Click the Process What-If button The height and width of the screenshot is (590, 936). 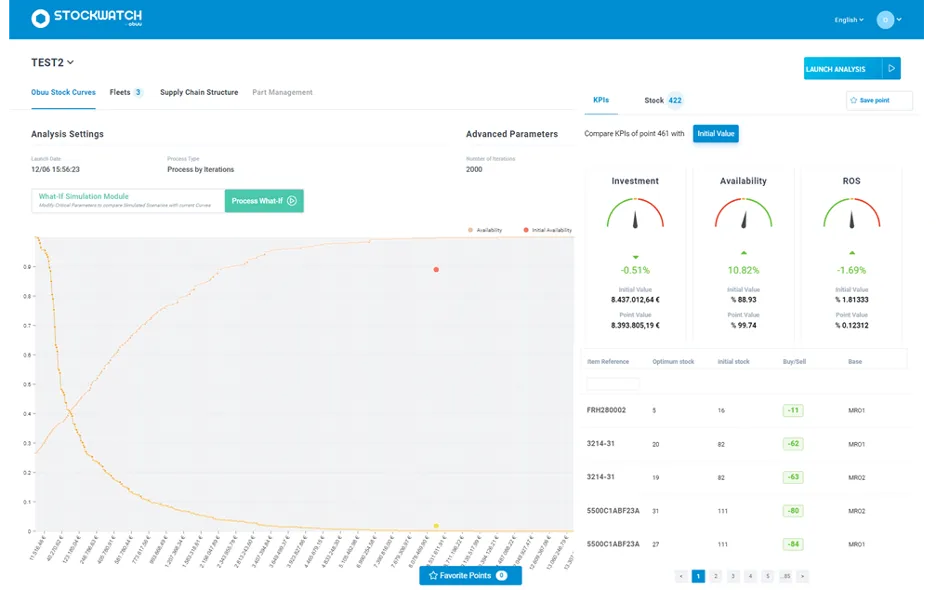264,201
